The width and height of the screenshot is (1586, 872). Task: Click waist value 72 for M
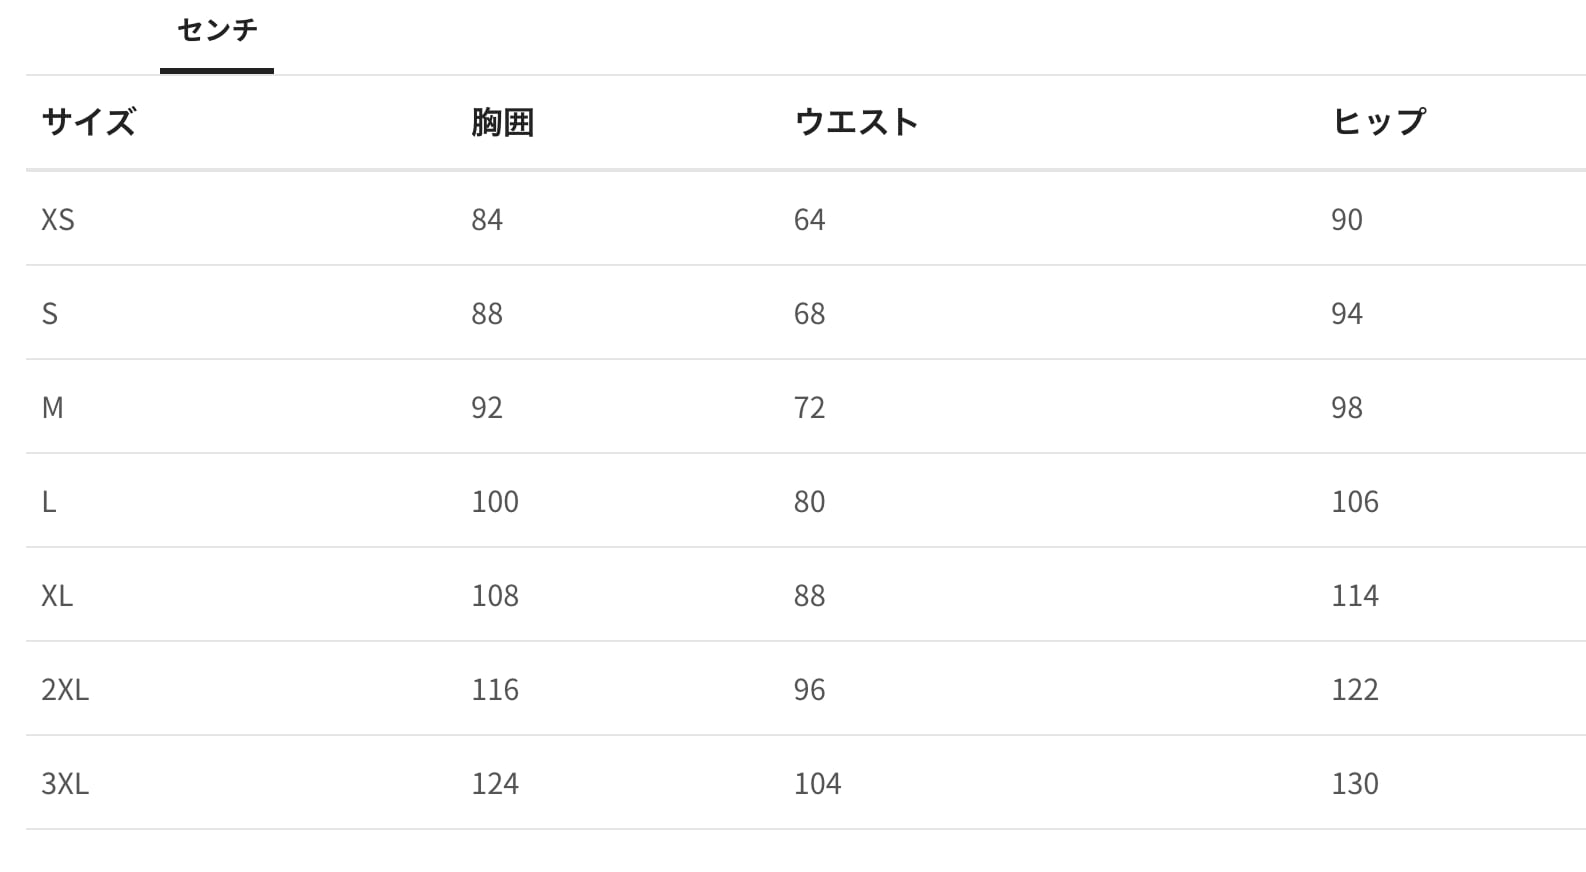point(809,408)
